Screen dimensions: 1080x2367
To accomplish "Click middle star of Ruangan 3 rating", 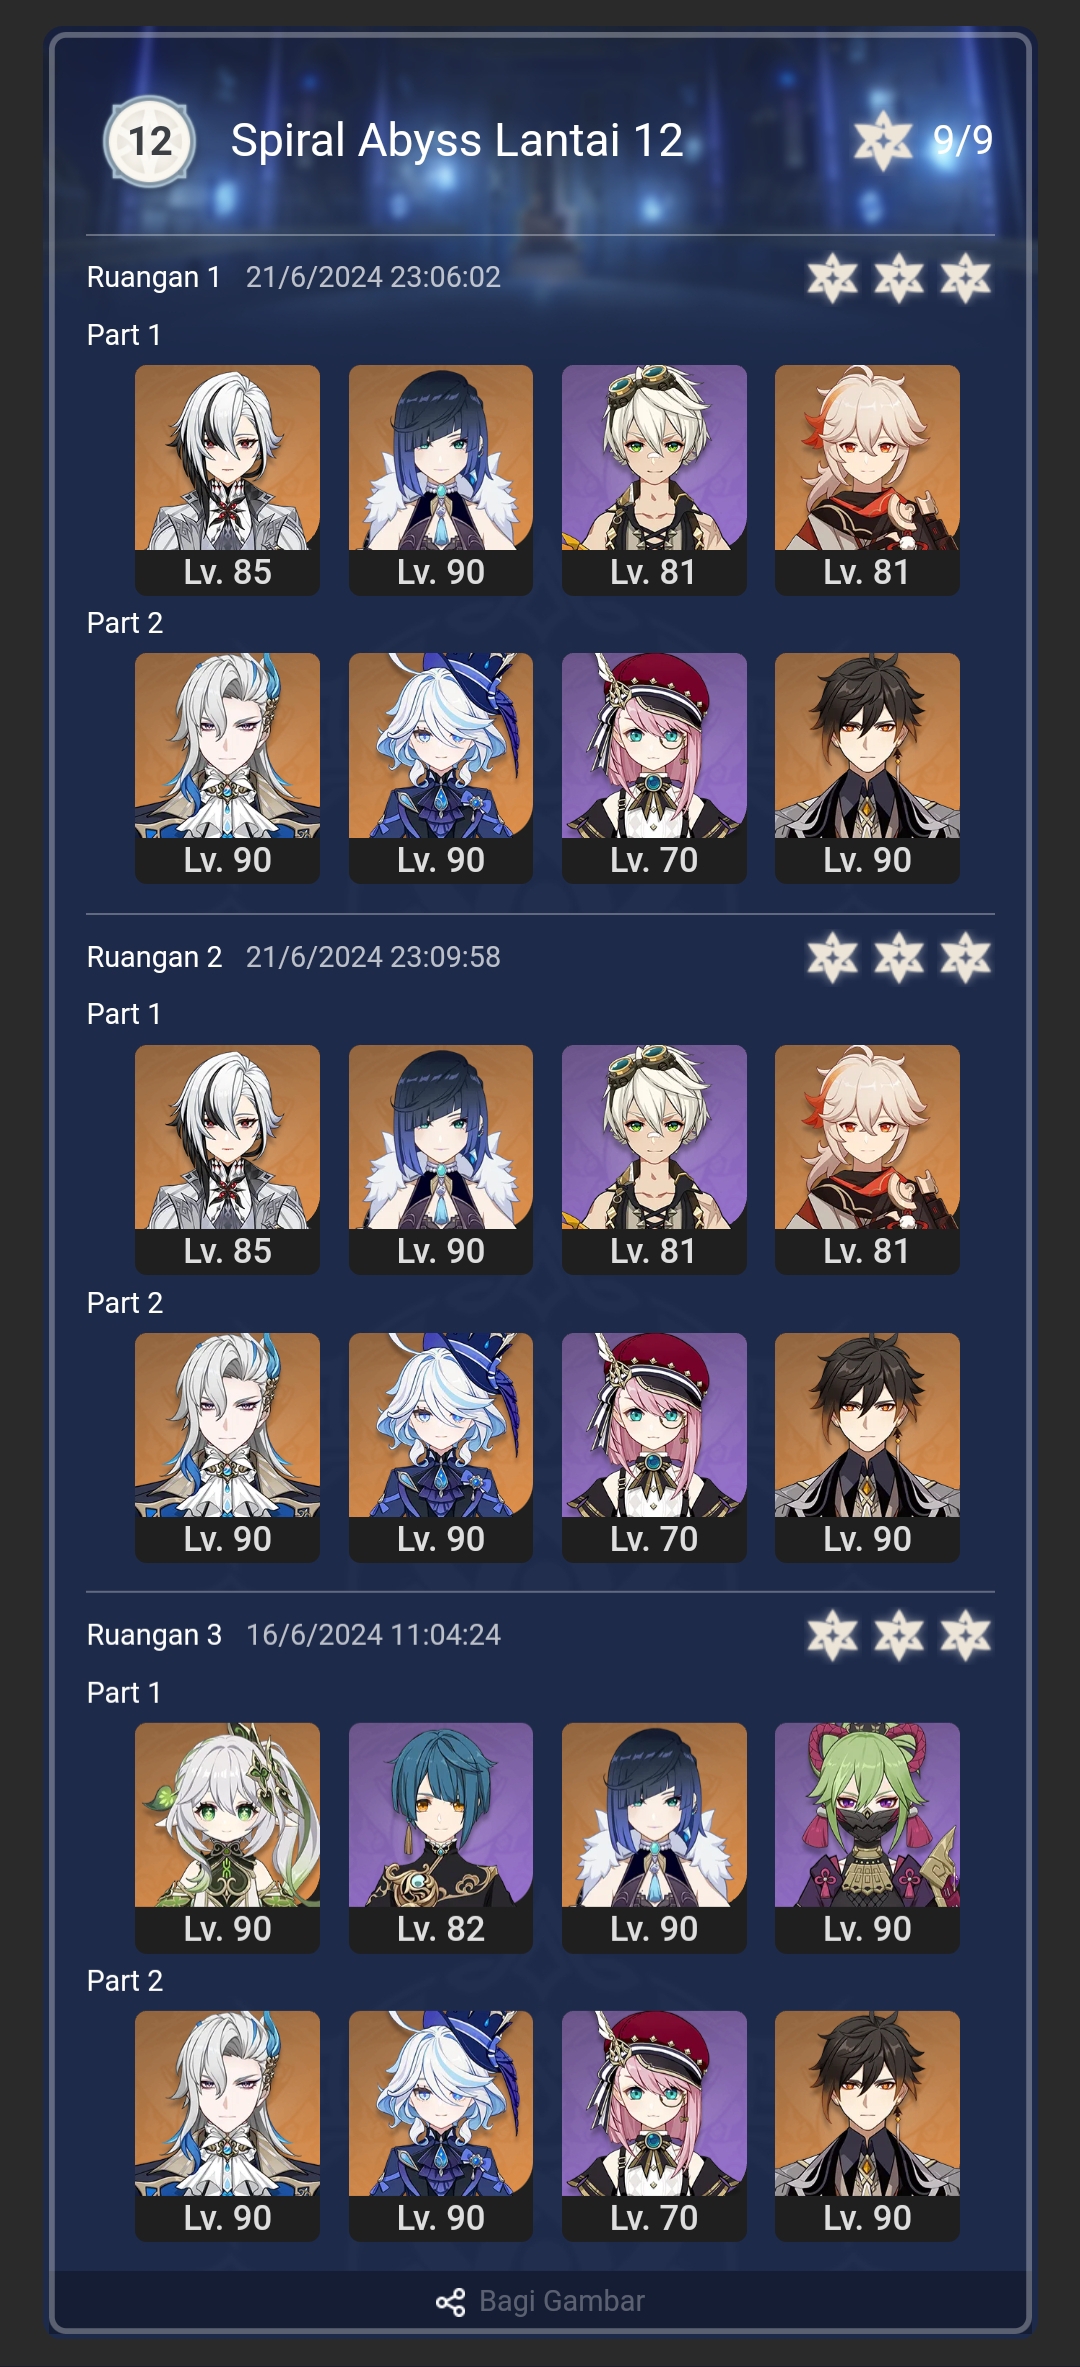I will [x=899, y=1636].
